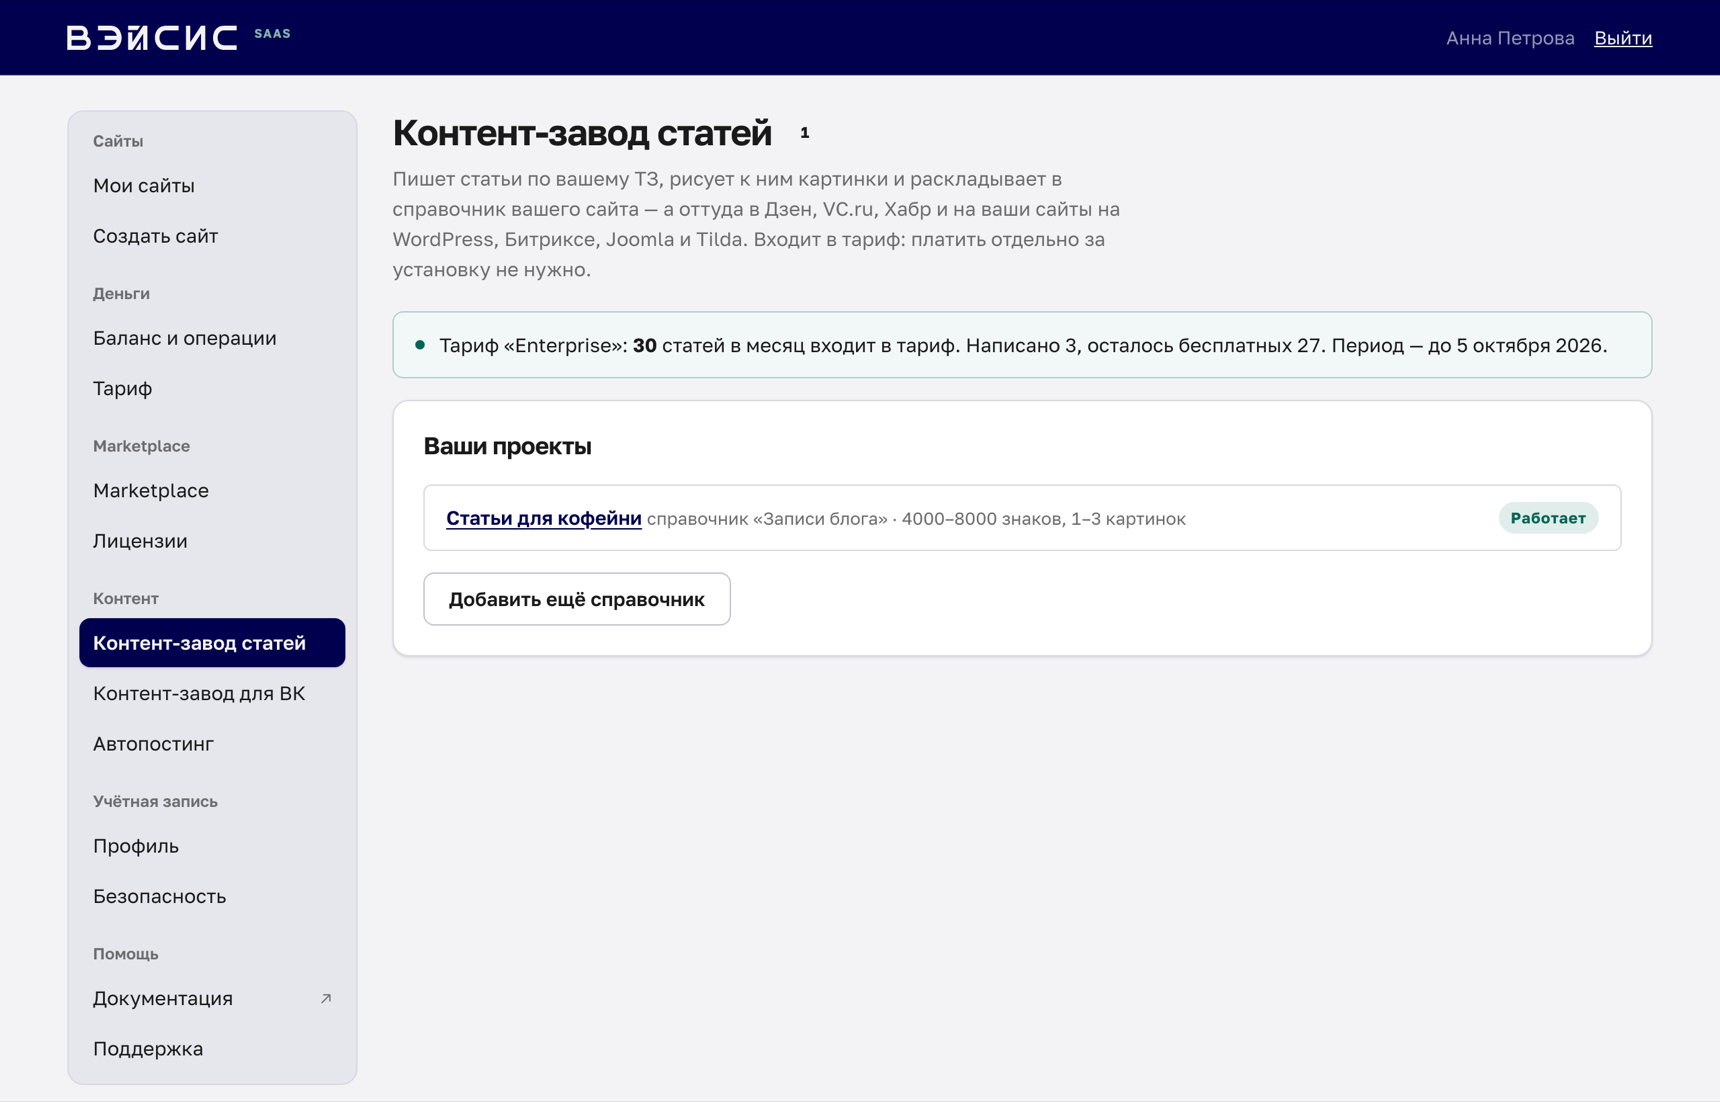Click the Контент-завод статей page title
This screenshot has height=1102, width=1720.
[582, 133]
